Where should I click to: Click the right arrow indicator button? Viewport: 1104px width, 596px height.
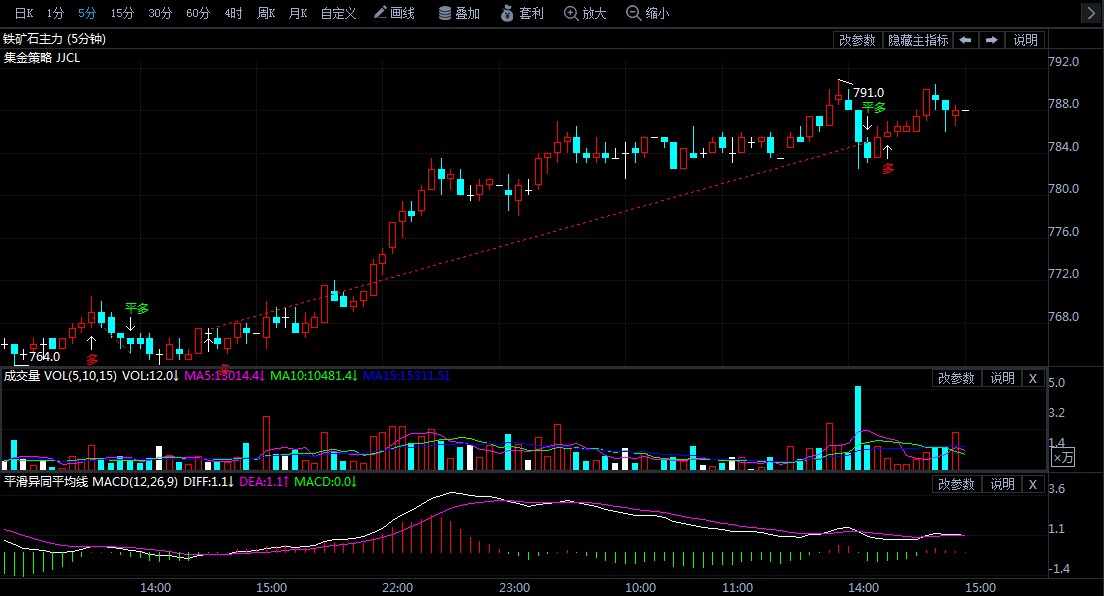(x=992, y=40)
